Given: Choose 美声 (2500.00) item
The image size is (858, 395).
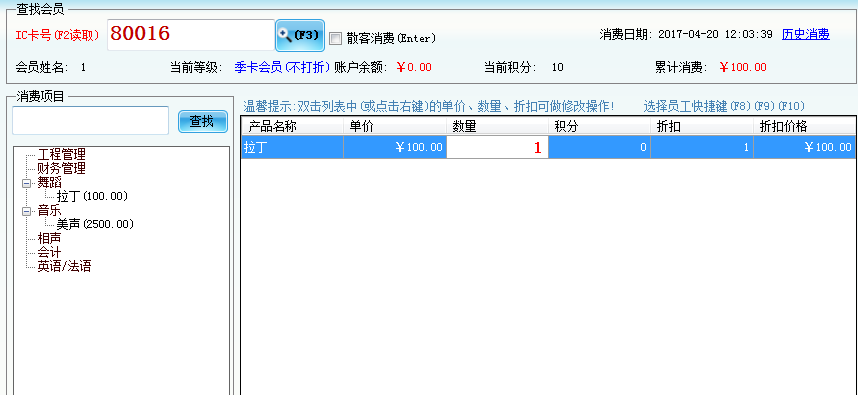Looking at the screenshot, I should [95, 224].
